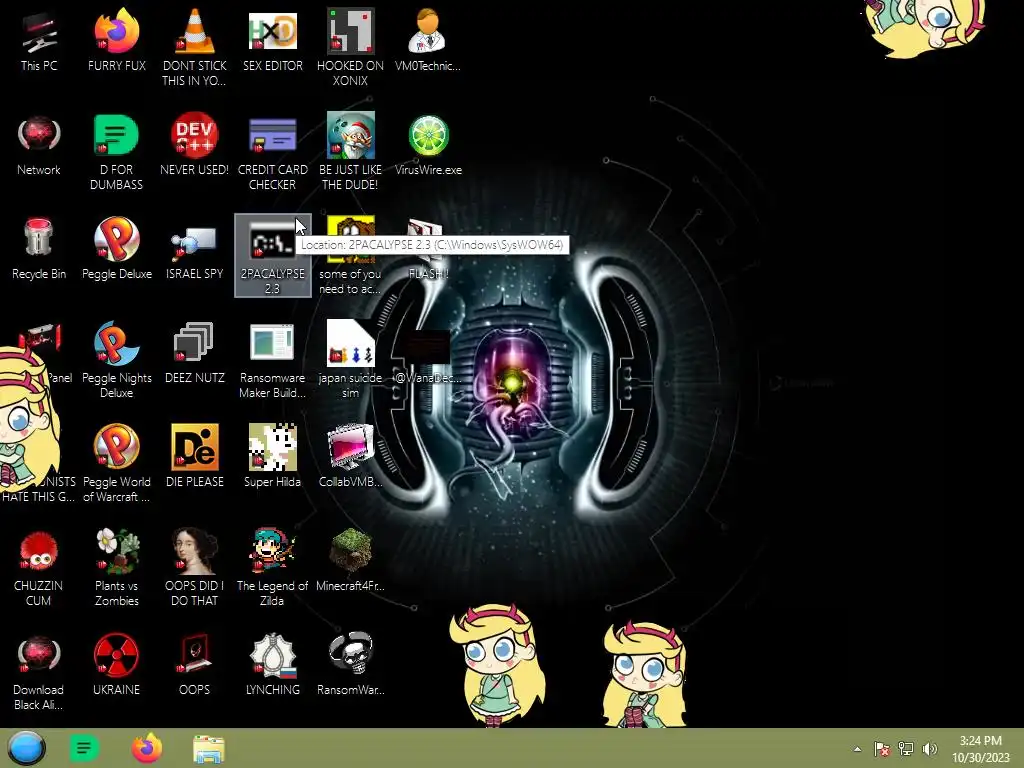
Task: Open the clock showing 3:24 PM
Action: pos(980,749)
